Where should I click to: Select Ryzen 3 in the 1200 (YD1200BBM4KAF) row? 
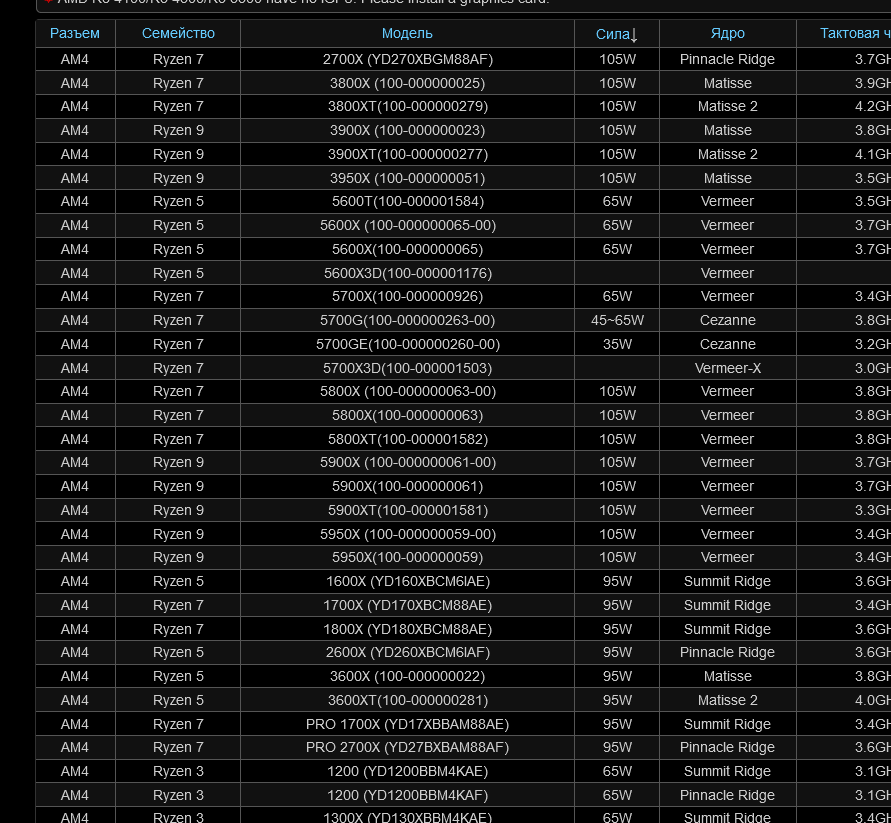178,795
